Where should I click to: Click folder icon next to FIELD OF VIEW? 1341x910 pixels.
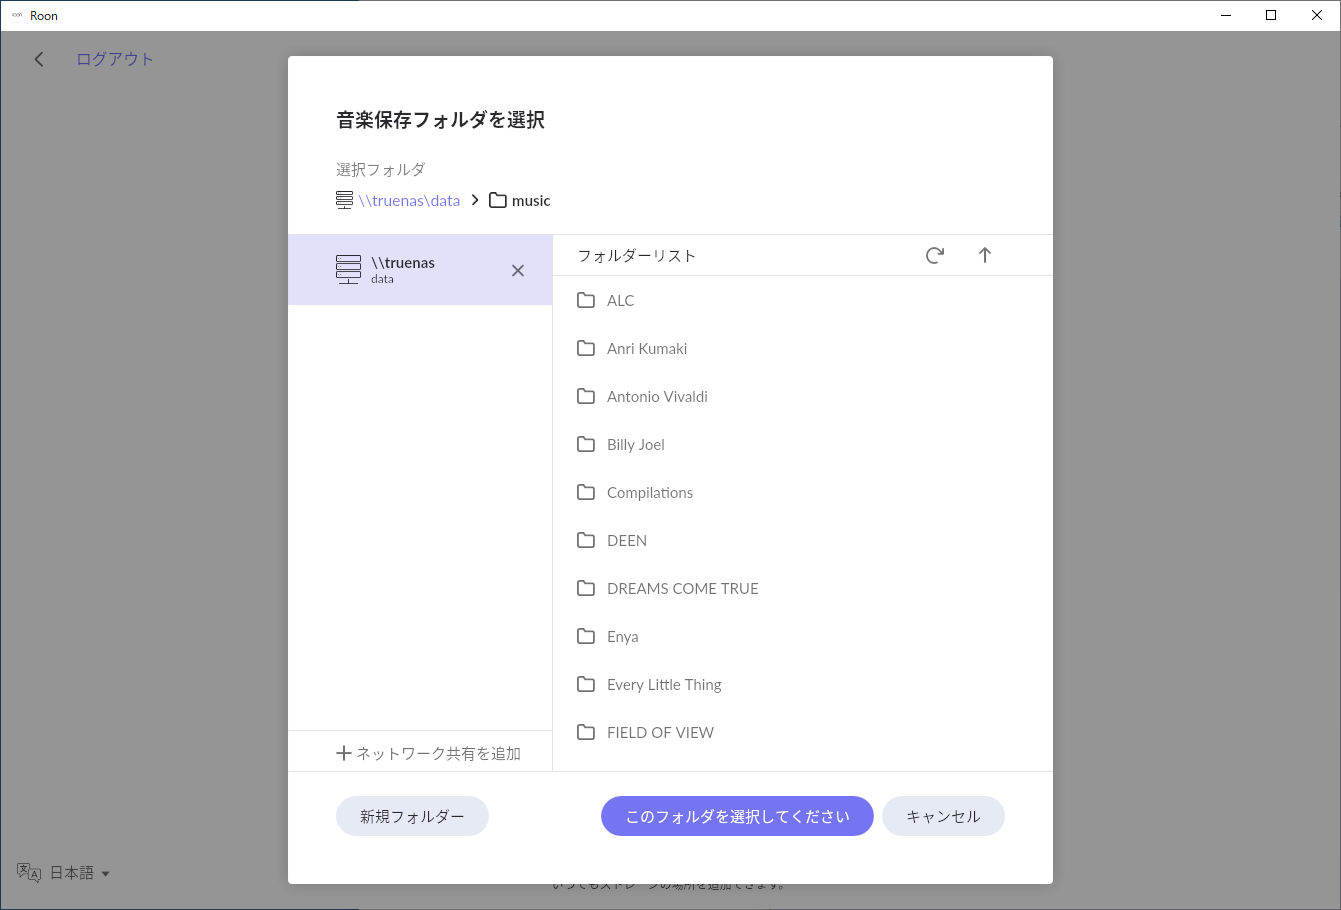coord(586,732)
